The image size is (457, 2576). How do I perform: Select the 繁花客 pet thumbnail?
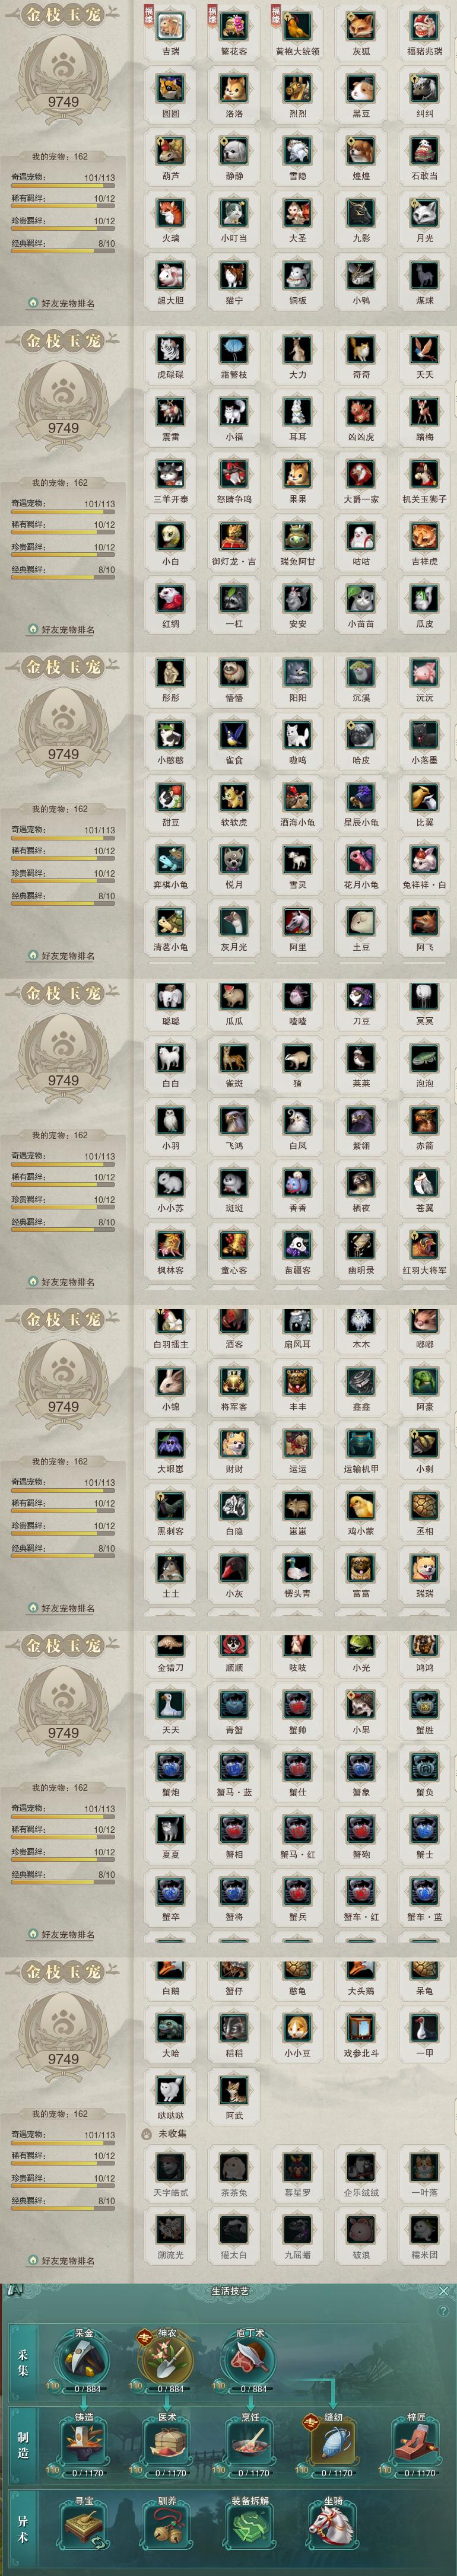click(234, 27)
